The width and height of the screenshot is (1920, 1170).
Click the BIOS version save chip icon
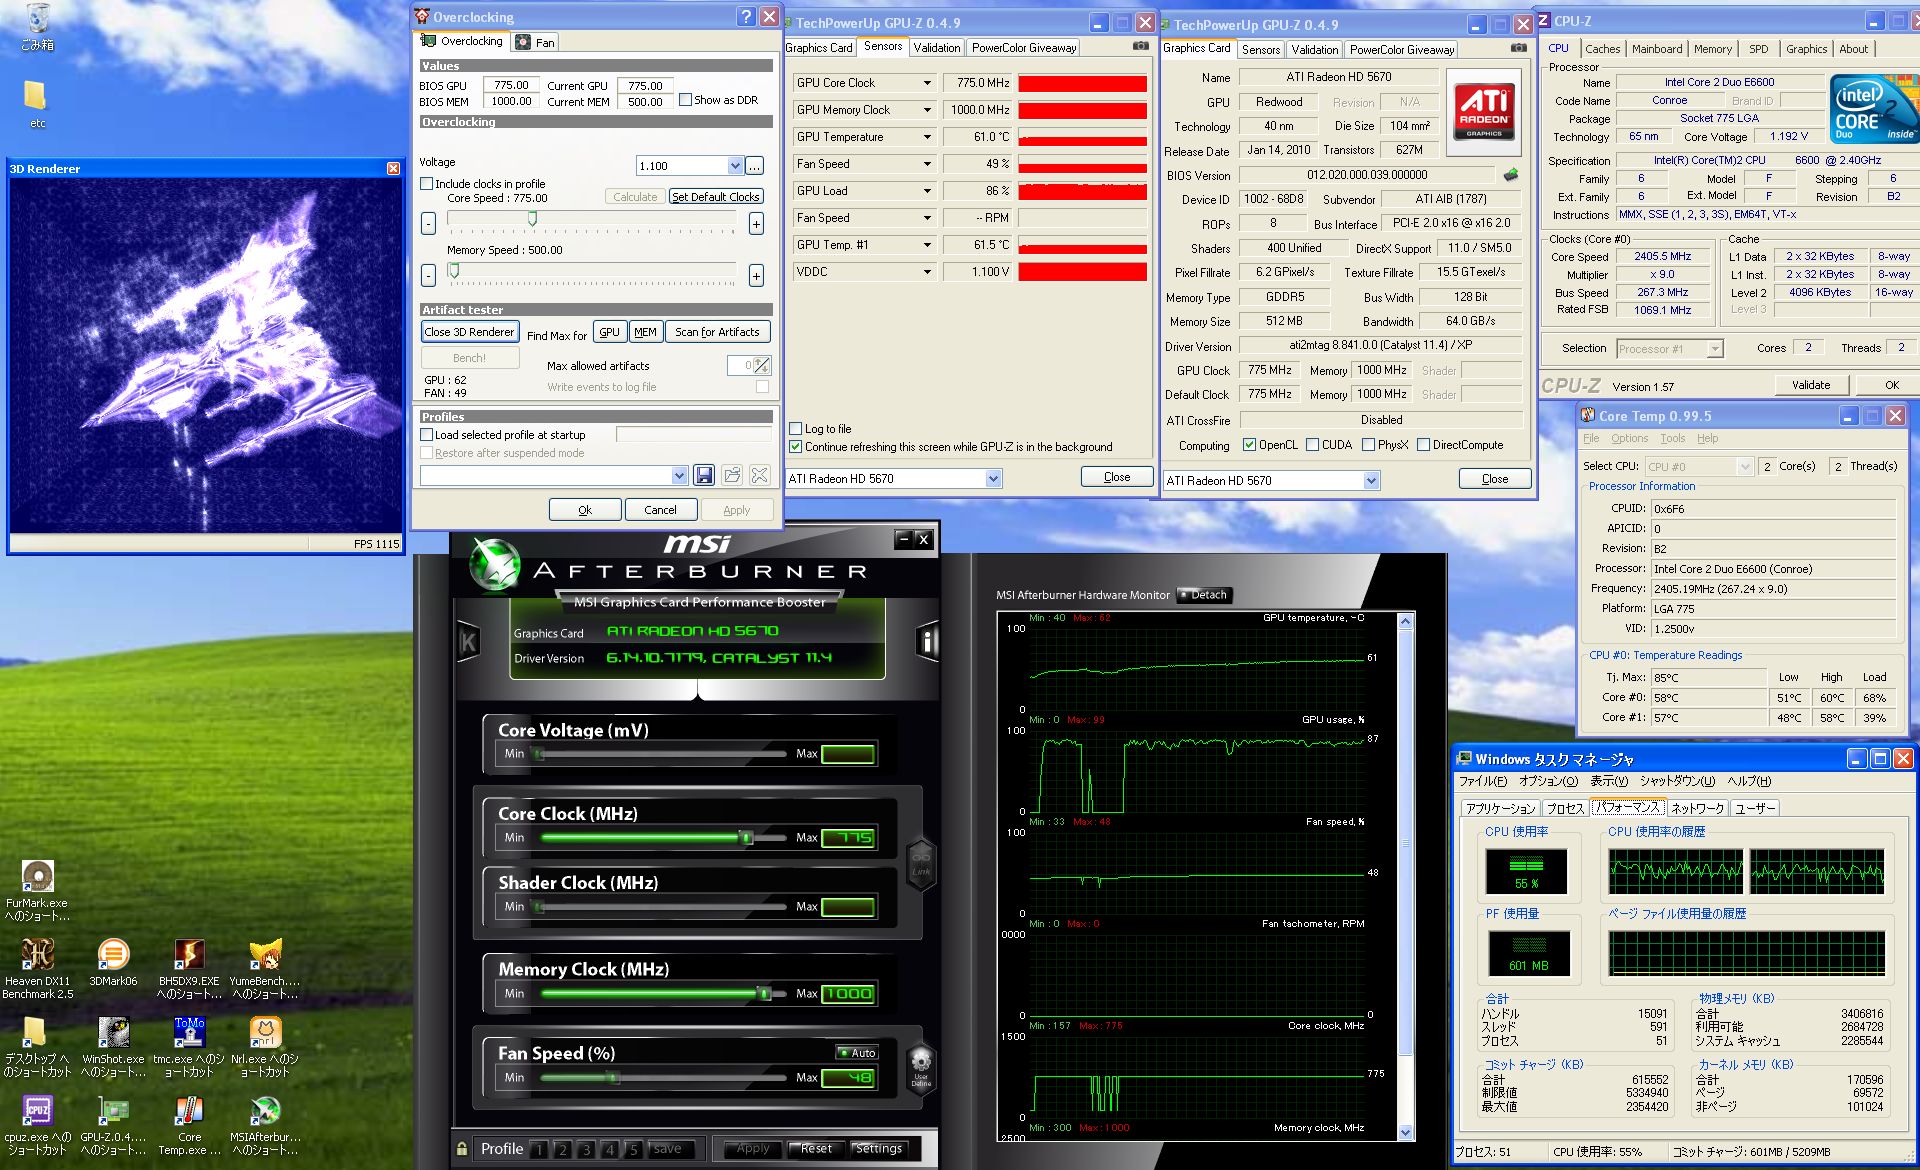pyautogui.click(x=1511, y=175)
